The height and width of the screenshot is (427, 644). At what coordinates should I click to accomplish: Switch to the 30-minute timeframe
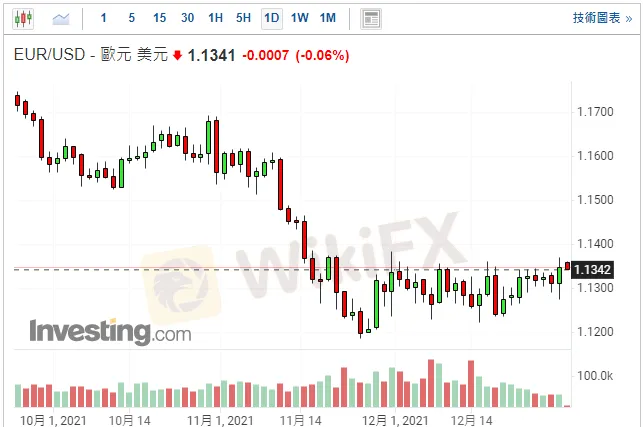[188, 18]
